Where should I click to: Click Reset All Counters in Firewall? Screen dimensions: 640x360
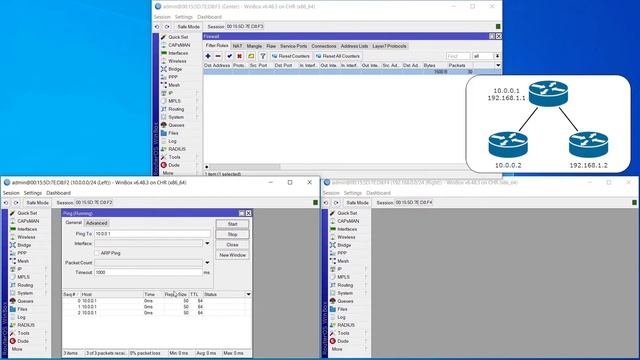[x=338, y=56]
